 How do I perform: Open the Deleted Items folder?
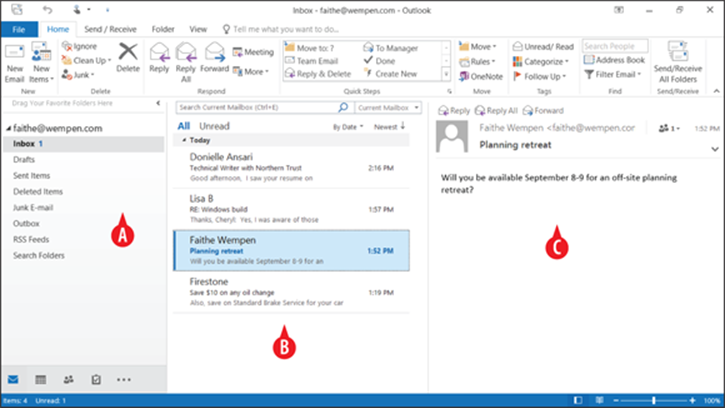pyautogui.click(x=38, y=192)
